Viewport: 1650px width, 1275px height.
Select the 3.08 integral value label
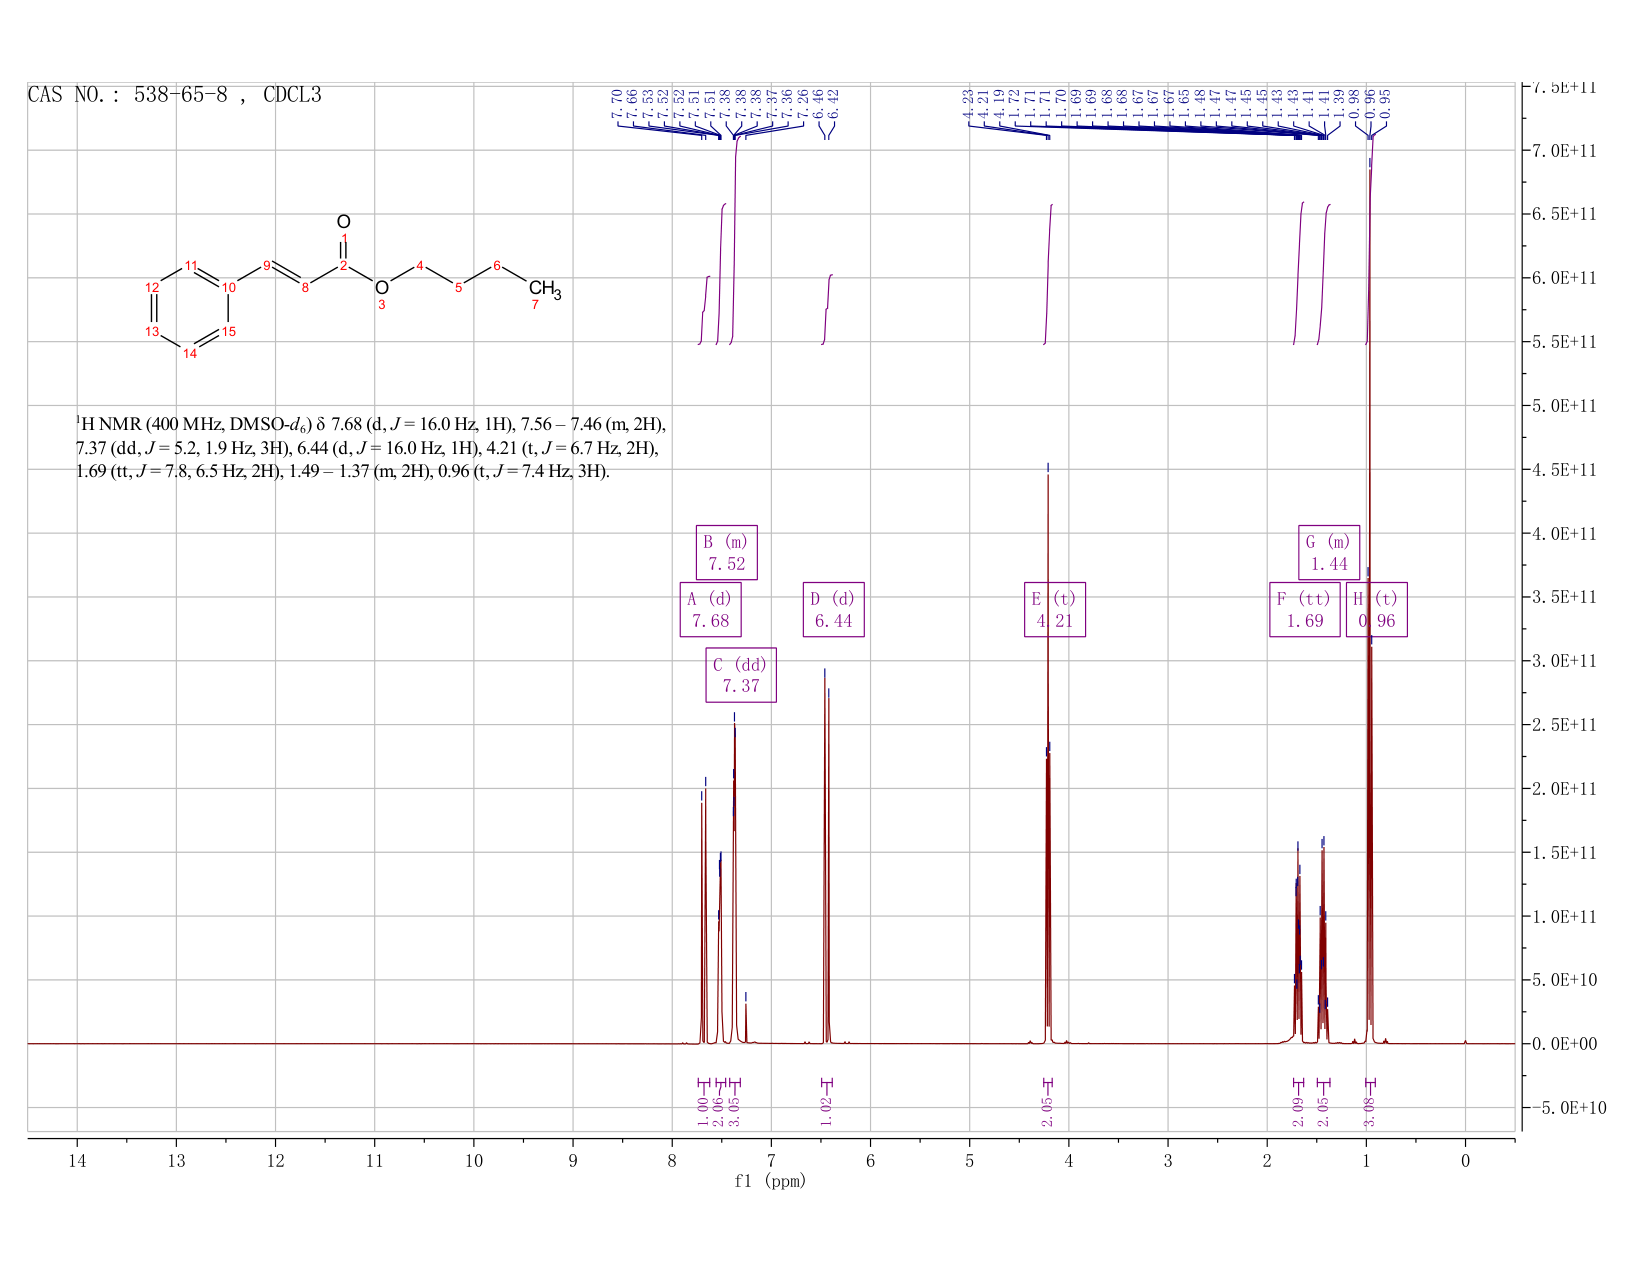click(1370, 1109)
